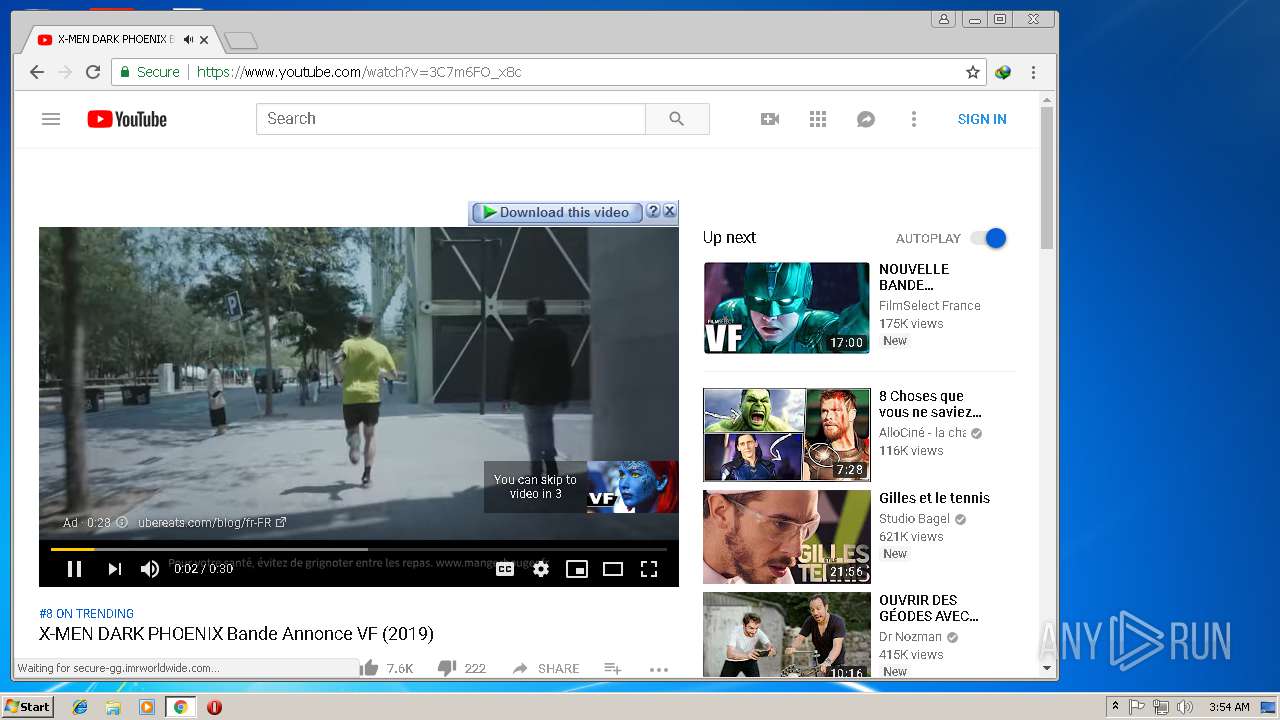This screenshot has height=720, width=1280.
Task: Switch to theater mode
Action: 613,569
